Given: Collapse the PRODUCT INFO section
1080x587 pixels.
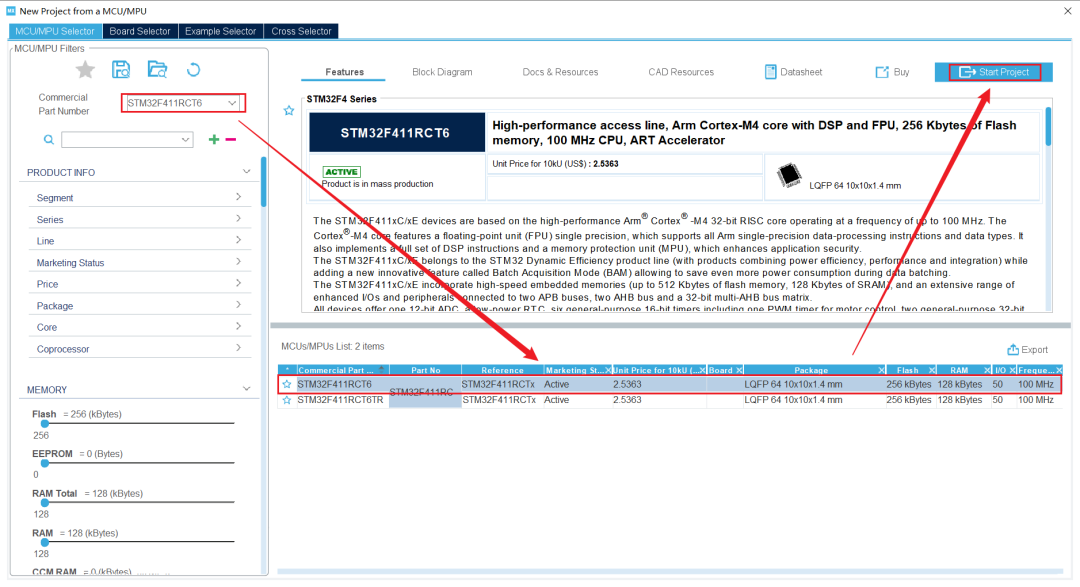Looking at the screenshot, I should coord(246,172).
